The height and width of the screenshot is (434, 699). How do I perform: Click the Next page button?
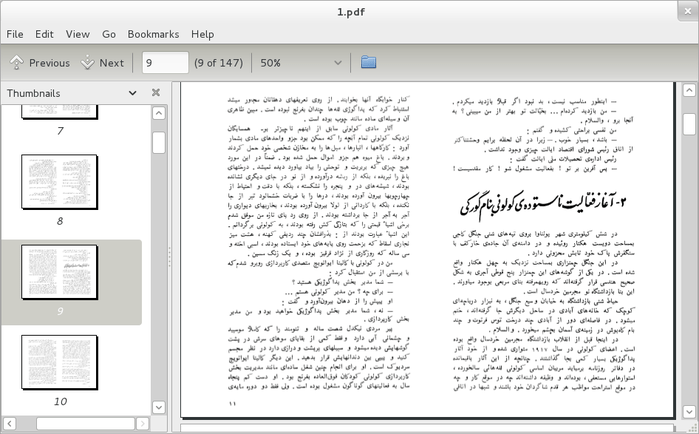[x=102, y=62]
